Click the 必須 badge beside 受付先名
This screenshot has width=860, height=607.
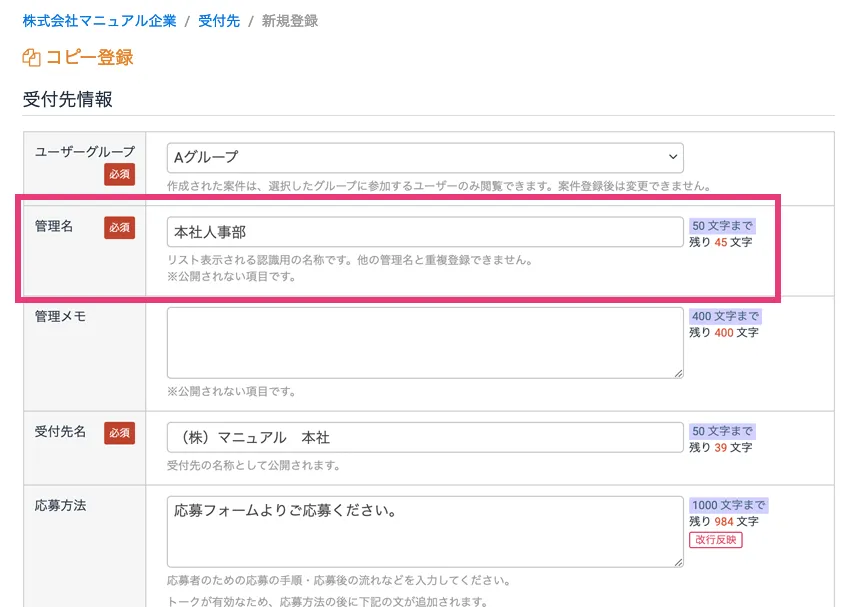(x=119, y=433)
